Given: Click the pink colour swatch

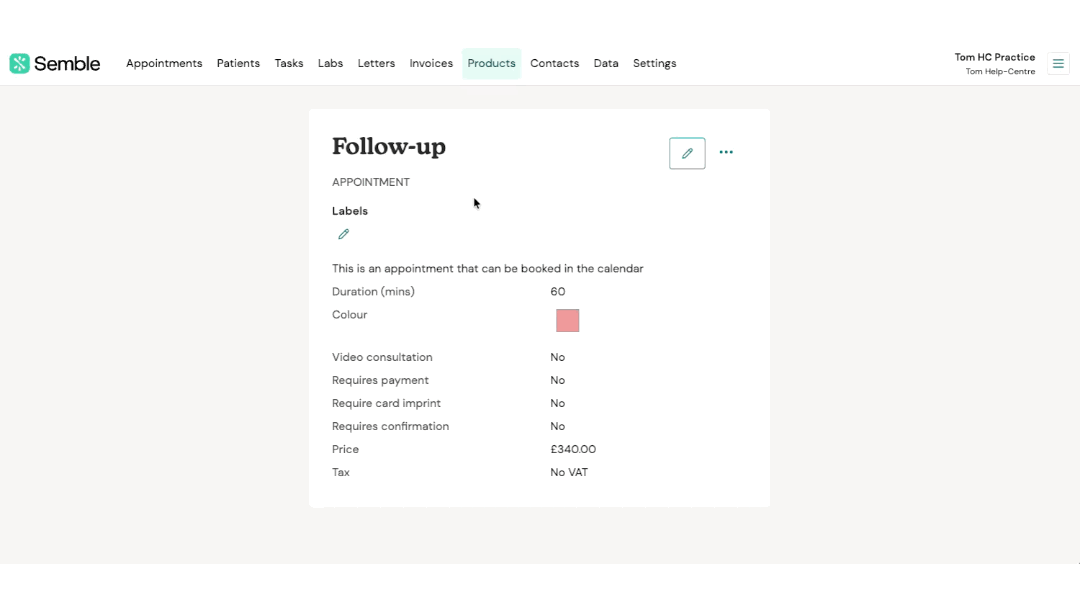Looking at the screenshot, I should click(568, 321).
